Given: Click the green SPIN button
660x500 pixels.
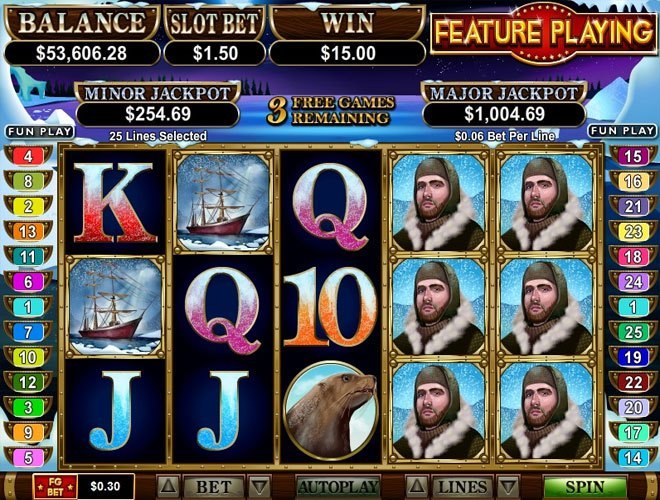Looking at the screenshot, I should (x=585, y=487).
